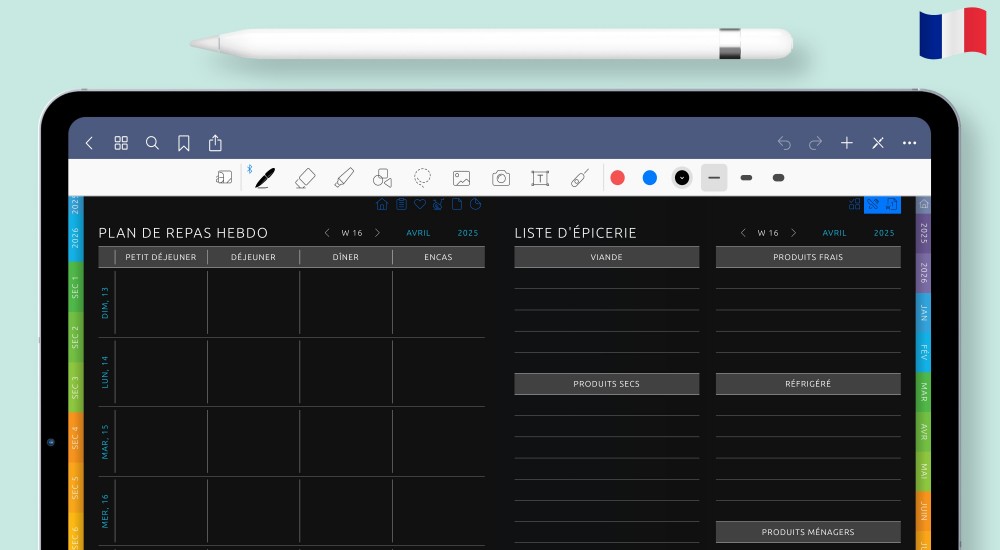Image resolution: width=1000 pixels, height=550 pixels.
Task: Open the camera tool
Action: coord(501,178)
